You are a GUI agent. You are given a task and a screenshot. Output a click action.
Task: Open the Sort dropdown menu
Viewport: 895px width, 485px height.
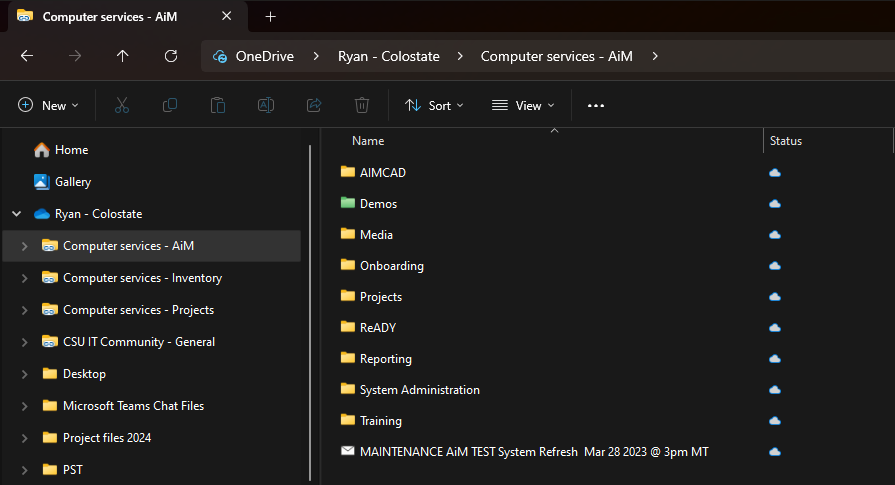tap(434, 106)
